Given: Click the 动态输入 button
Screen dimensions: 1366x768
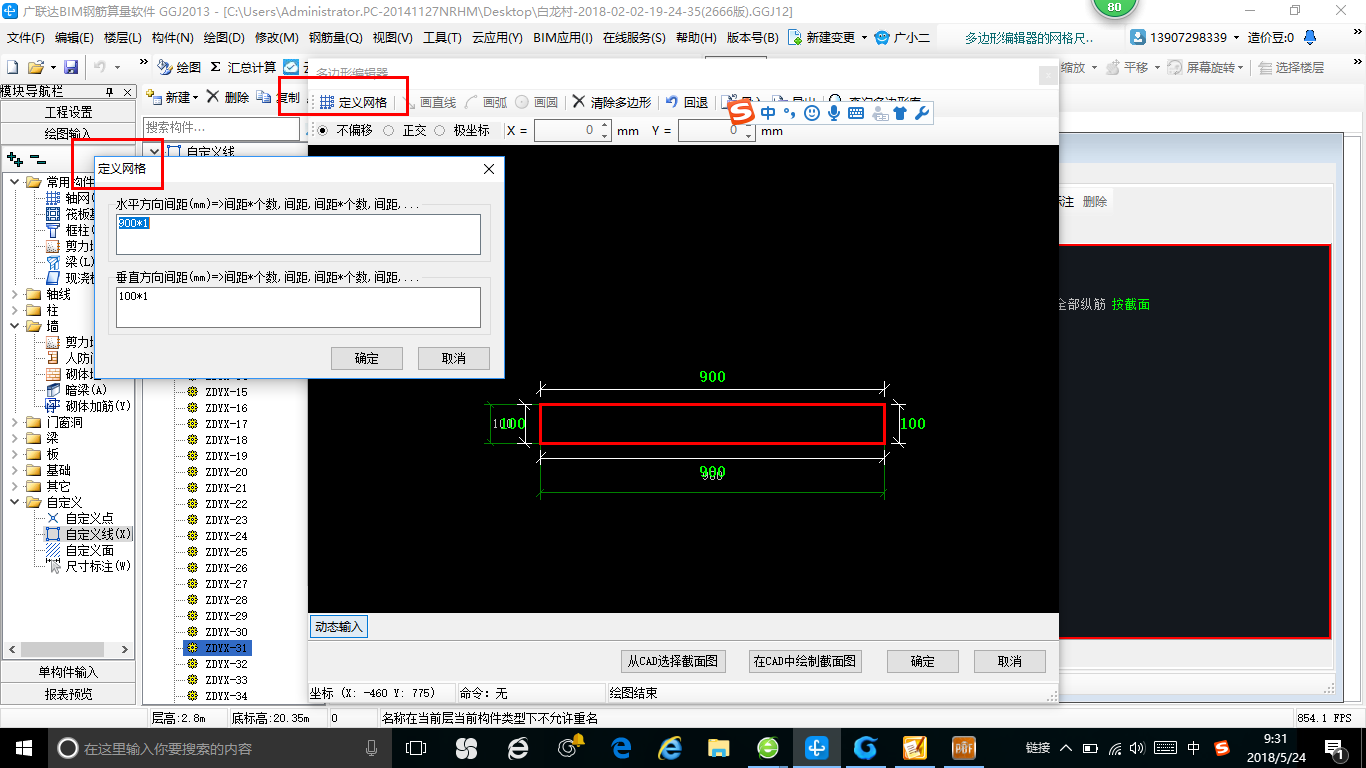Looking at the screenshot, I should point(339,627).
